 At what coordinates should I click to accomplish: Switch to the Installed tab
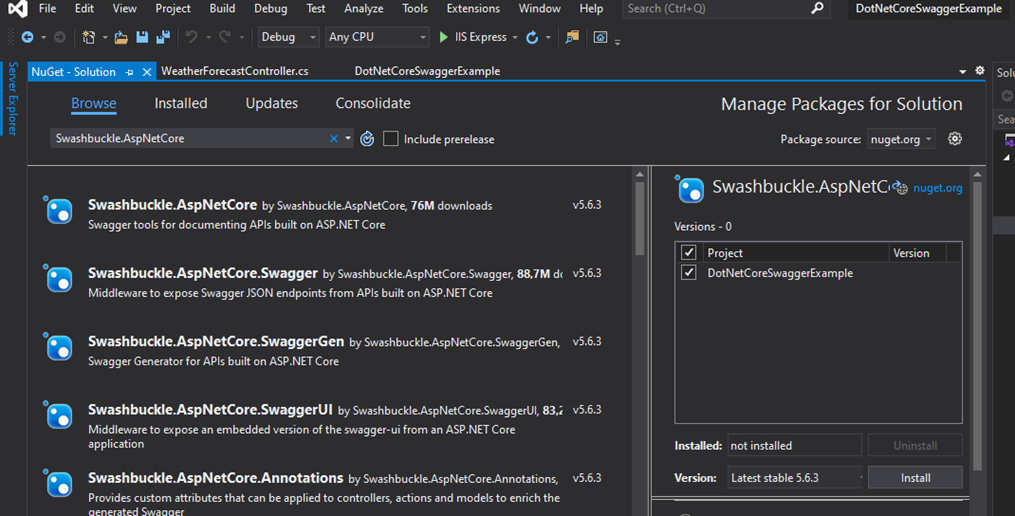pos(181,103)
